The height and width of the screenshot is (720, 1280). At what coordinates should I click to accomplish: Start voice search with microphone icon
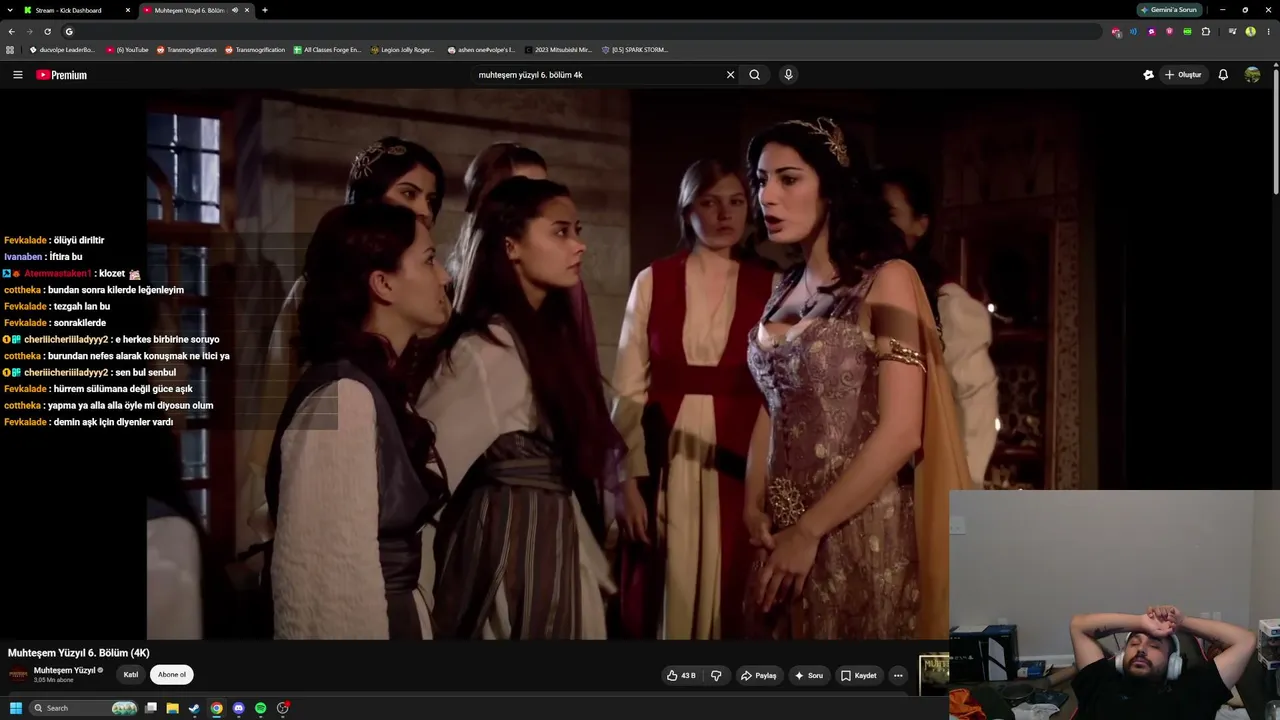pyautogui.click(x=788, y=75)
